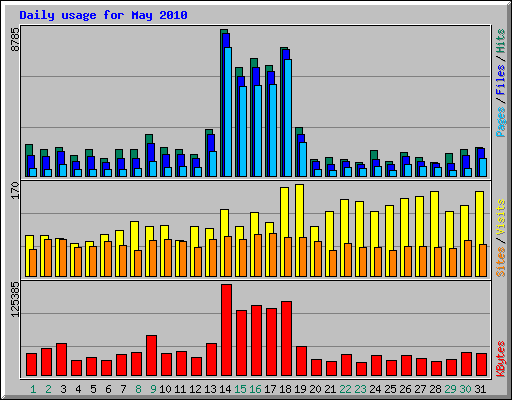Screen dimensions: 512x400
Task: Click day label 30 on the x-axis
Action: [465, 389]
